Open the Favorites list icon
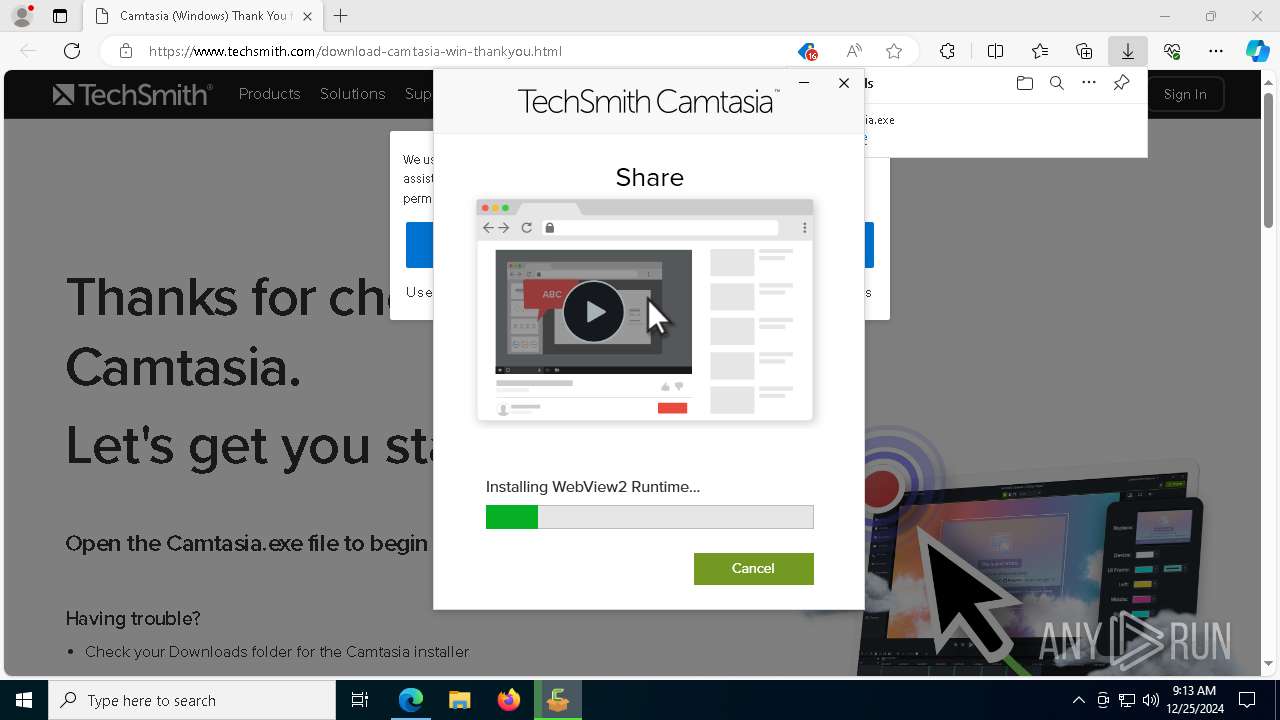 click(x=1040, y=51)
